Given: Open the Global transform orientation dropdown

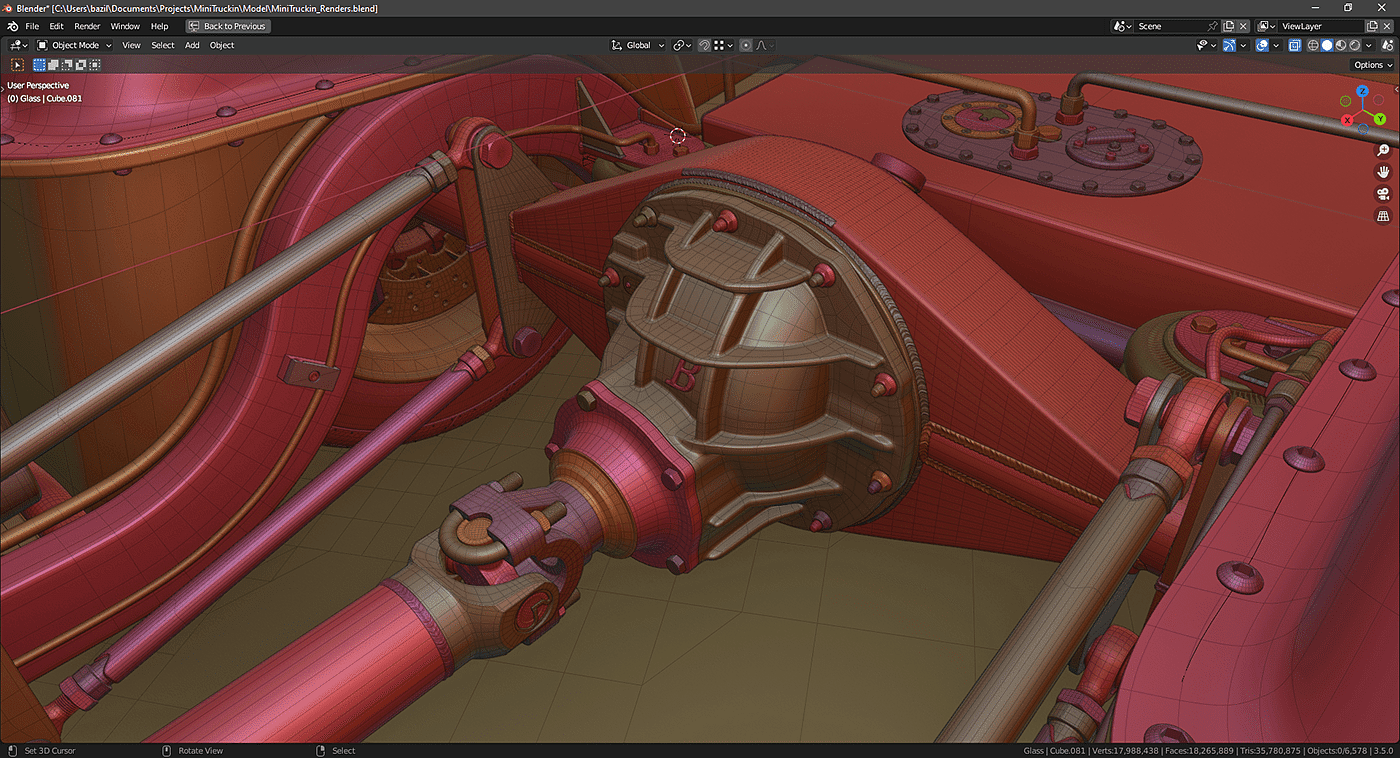Looking at the screenshot, I should (638, 45).
